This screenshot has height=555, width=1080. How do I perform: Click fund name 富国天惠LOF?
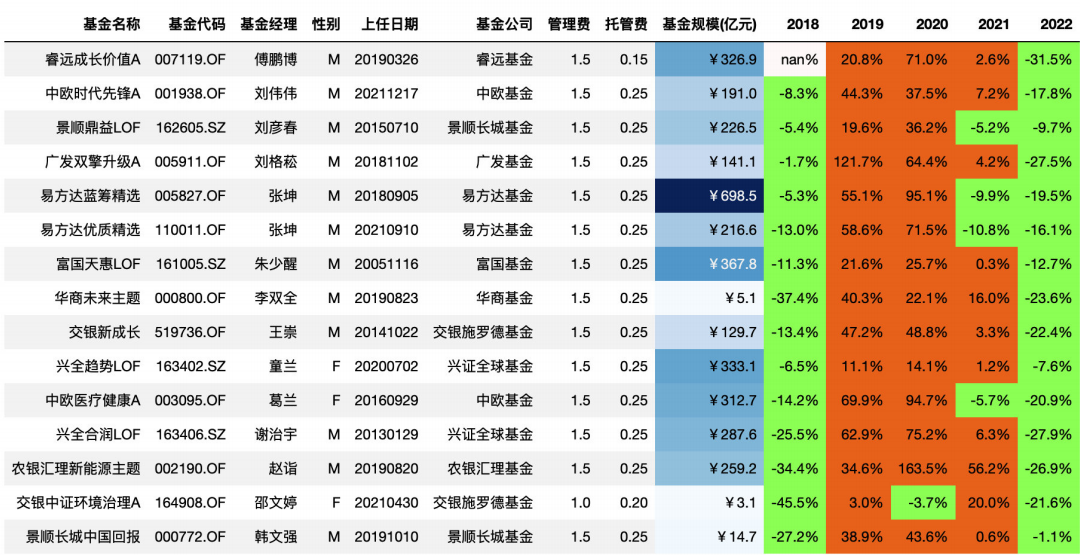pyautogui.click(x=98, y=264)
